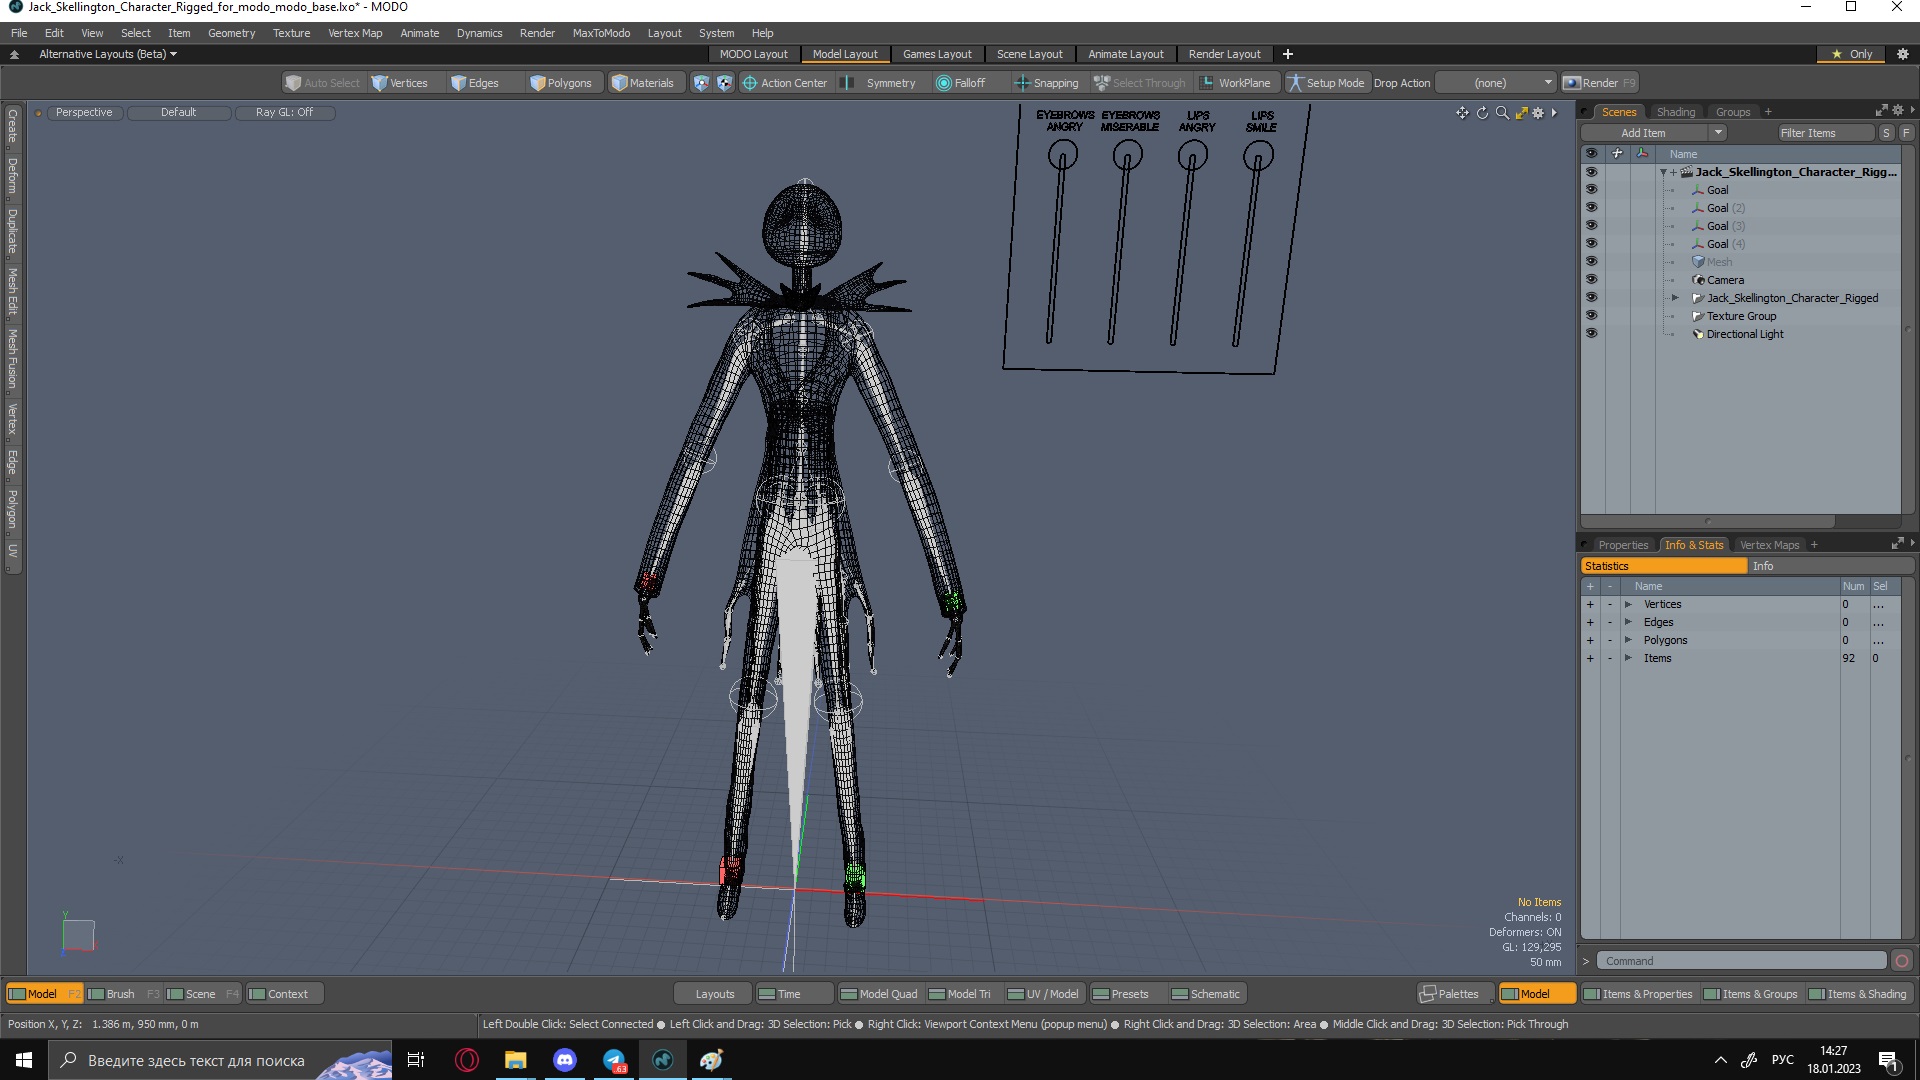Collapse the Jack_Skellington scene root
1920x1080 pixels.
click(1663, 172)
